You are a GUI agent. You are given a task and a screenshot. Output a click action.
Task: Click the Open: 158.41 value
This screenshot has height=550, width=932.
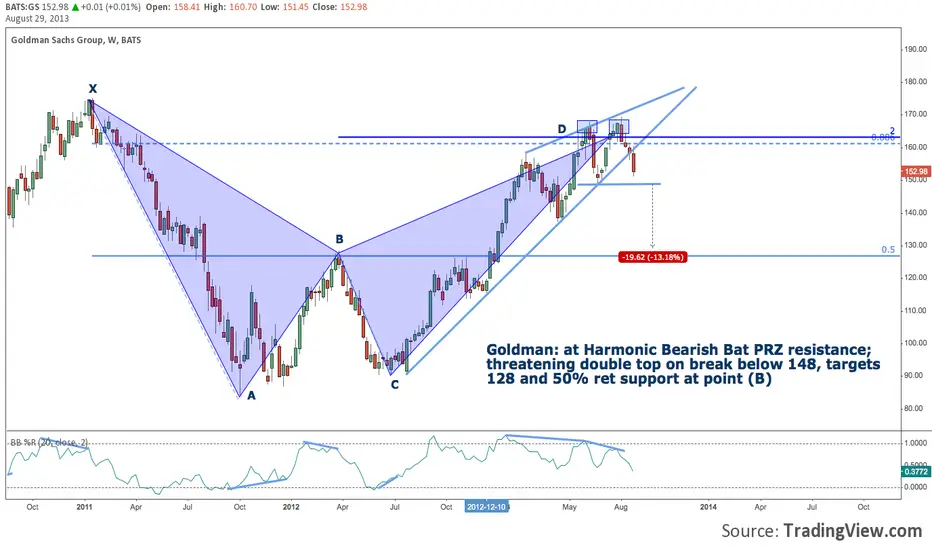point(172,7)
